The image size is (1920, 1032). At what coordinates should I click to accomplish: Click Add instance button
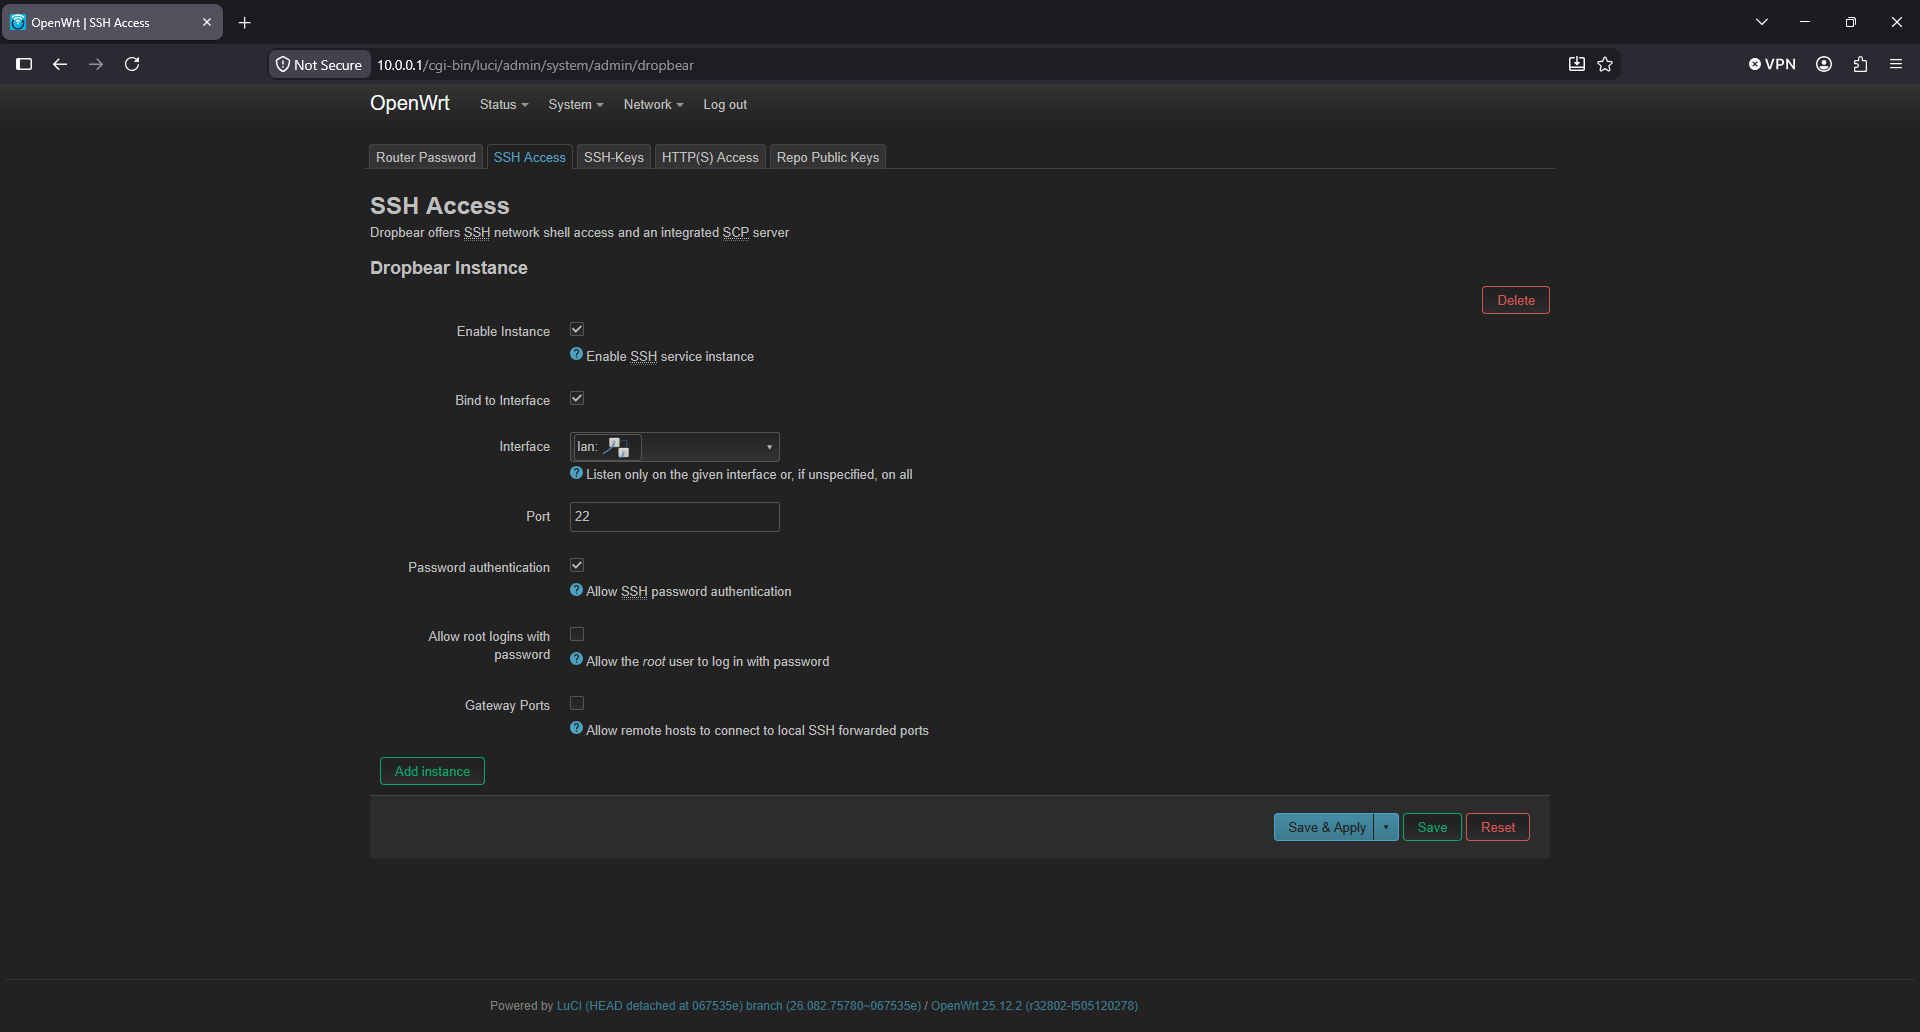pyautogui.click(x=432, y=771)
